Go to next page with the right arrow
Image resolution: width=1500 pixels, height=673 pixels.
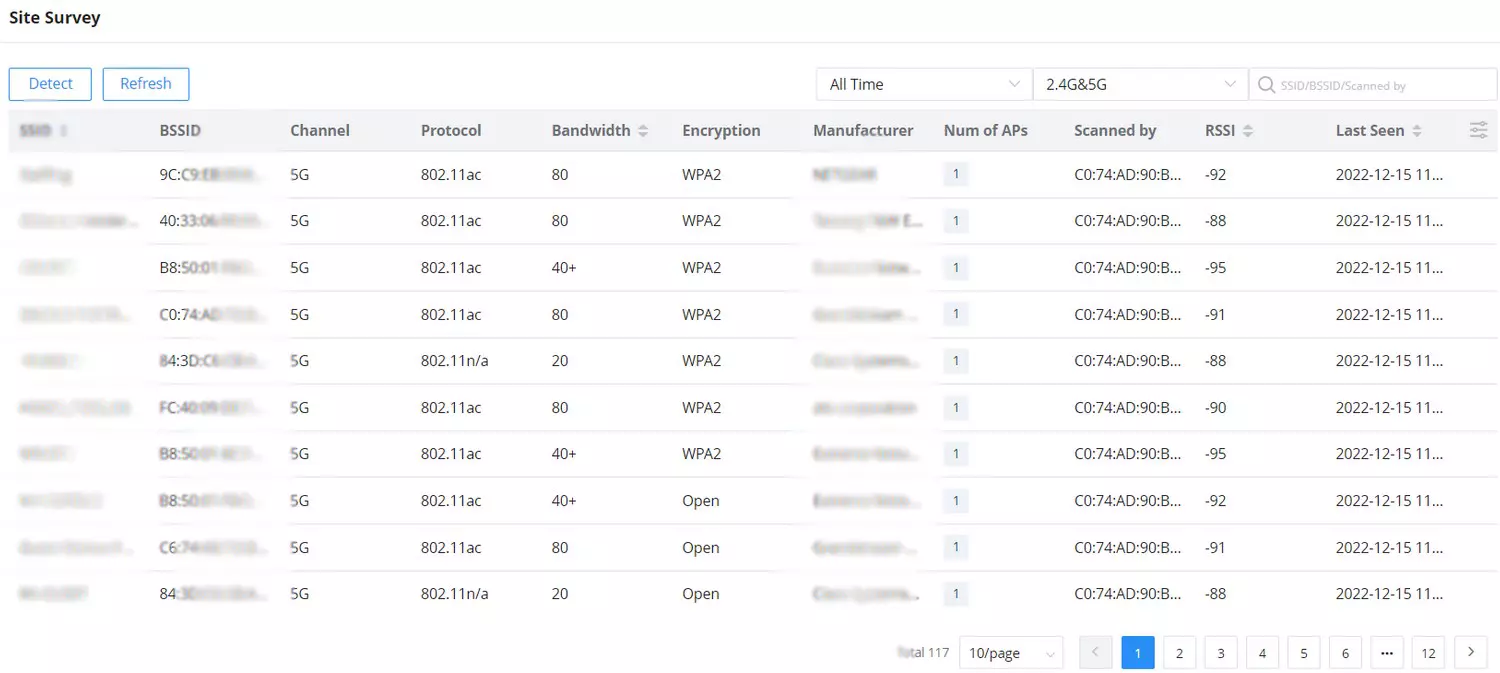[x=1470, y=652]
